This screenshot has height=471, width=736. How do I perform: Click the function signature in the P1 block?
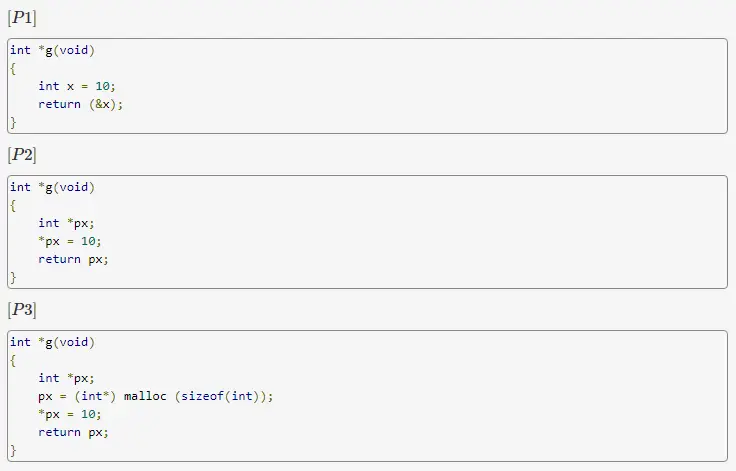tap(52, 50)
